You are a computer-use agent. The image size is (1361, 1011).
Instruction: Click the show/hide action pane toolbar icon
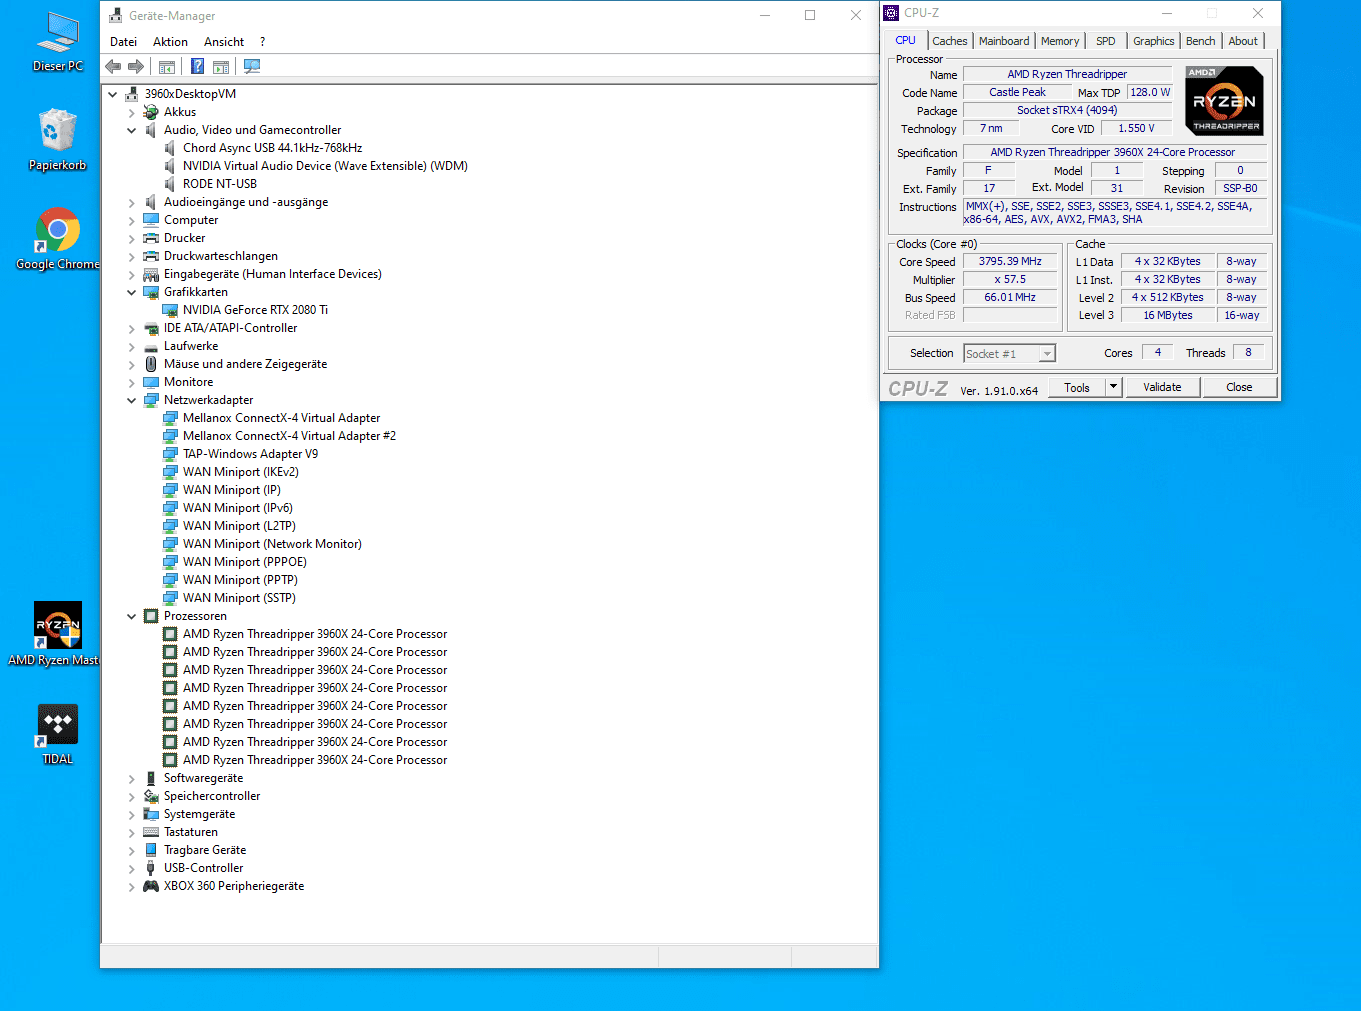221,67
